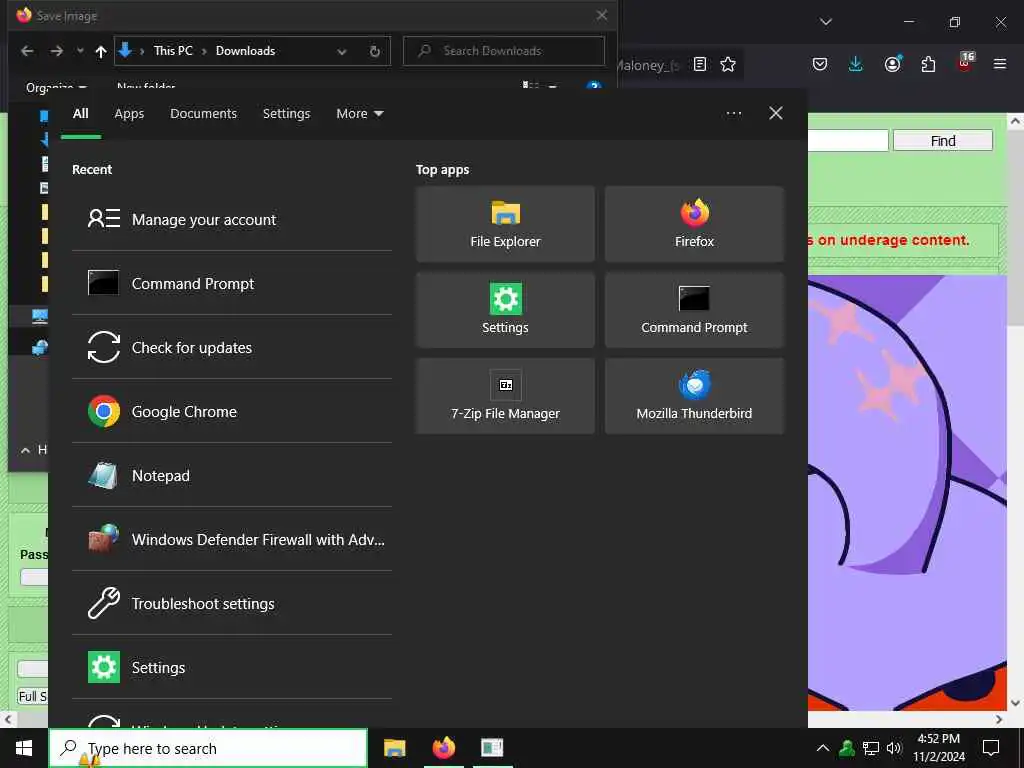Go forward in Save Image dialog
Viewport: 1024px width, 768px height.
[57, 51]
